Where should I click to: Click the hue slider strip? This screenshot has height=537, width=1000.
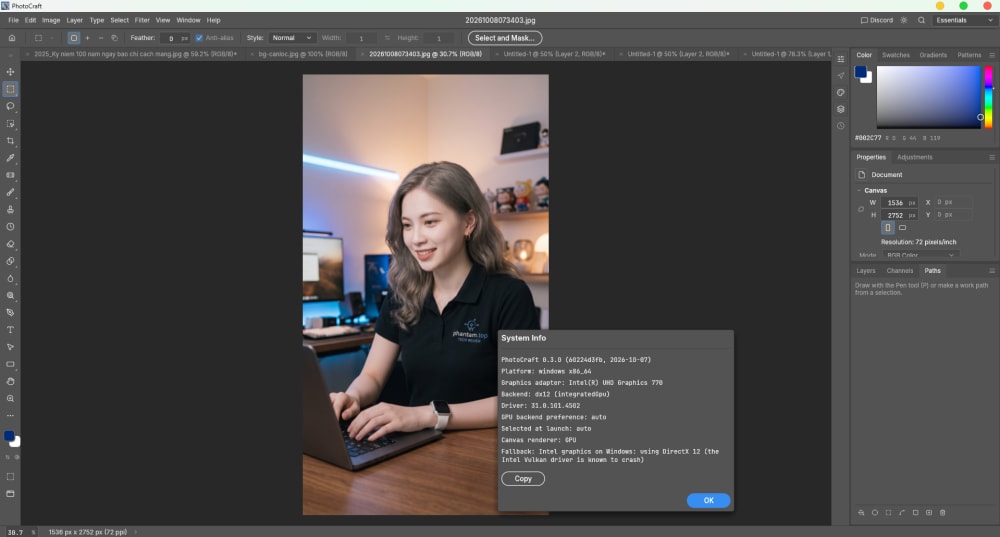pos(989,97)
